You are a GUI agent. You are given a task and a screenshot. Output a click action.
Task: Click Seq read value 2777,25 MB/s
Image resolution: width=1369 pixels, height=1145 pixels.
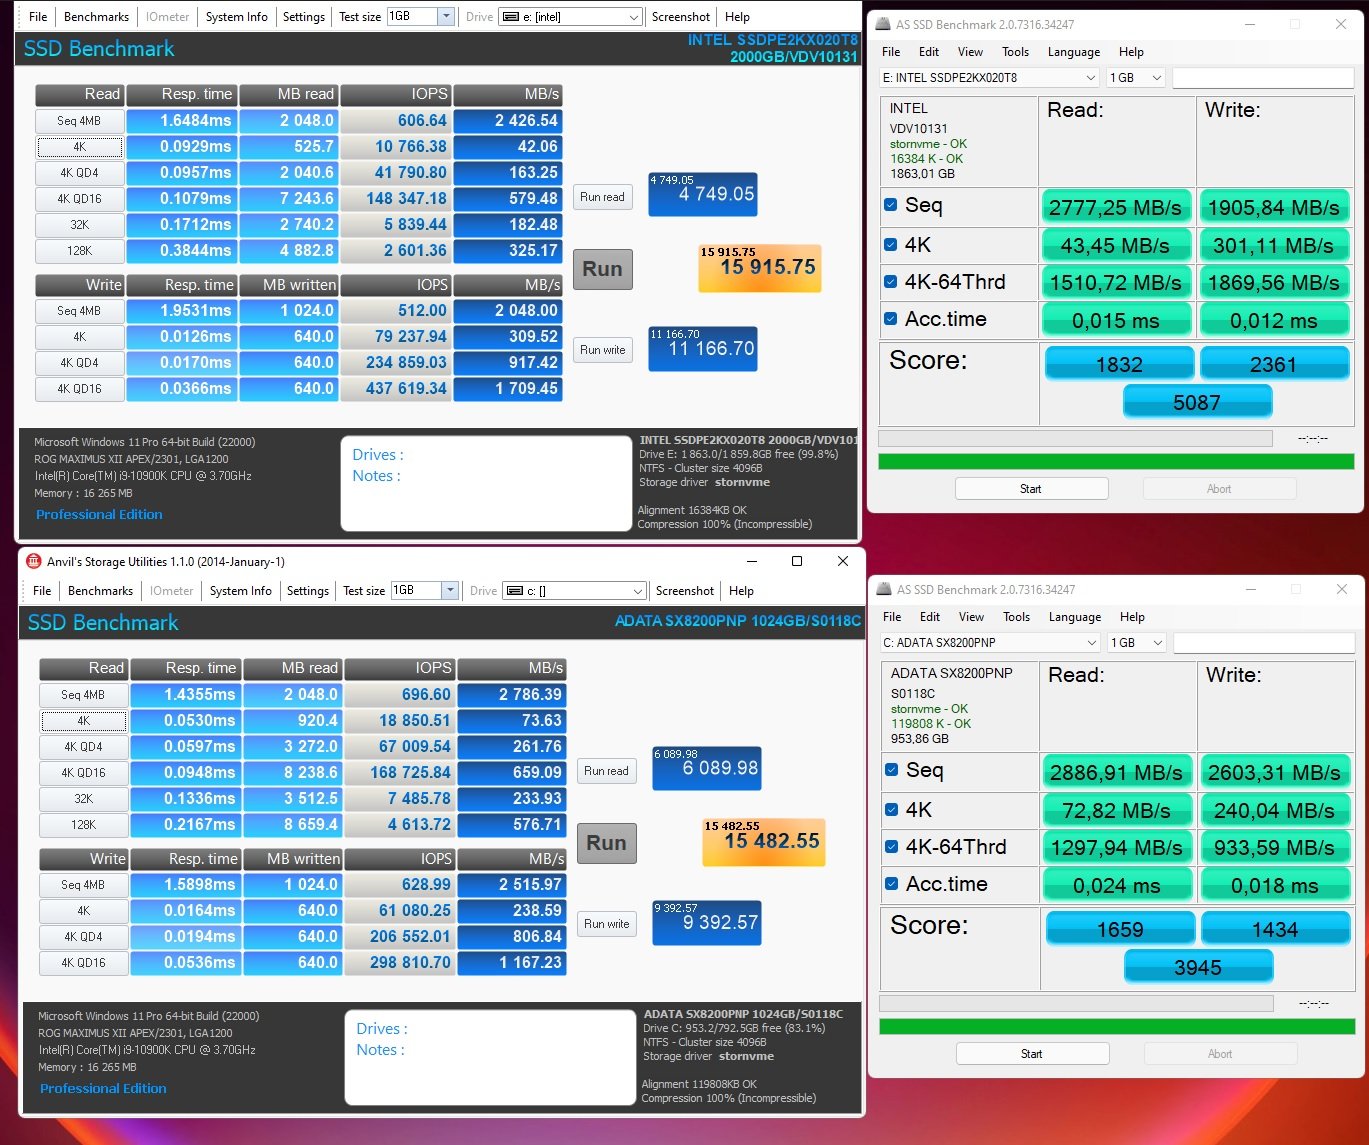click(1116, 207)
